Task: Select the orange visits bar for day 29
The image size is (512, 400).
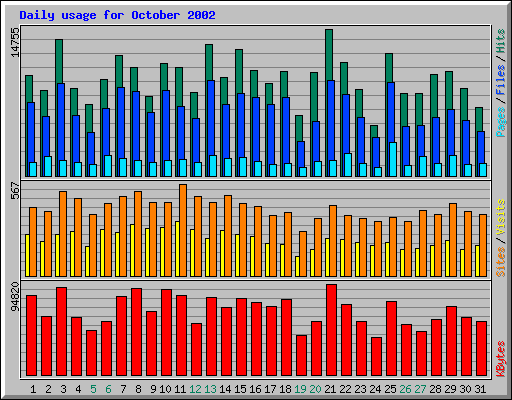Action: tap(453, 240)
